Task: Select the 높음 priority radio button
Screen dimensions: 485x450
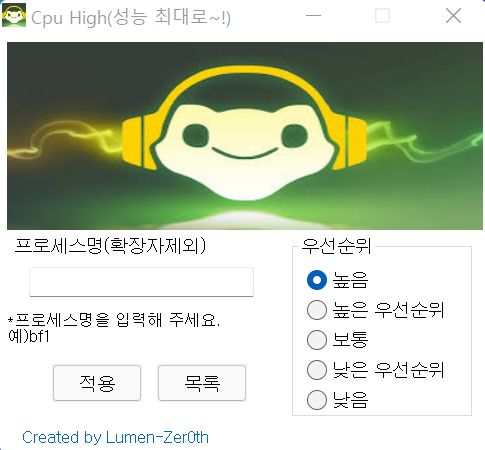Action: [x=317, y=280]
